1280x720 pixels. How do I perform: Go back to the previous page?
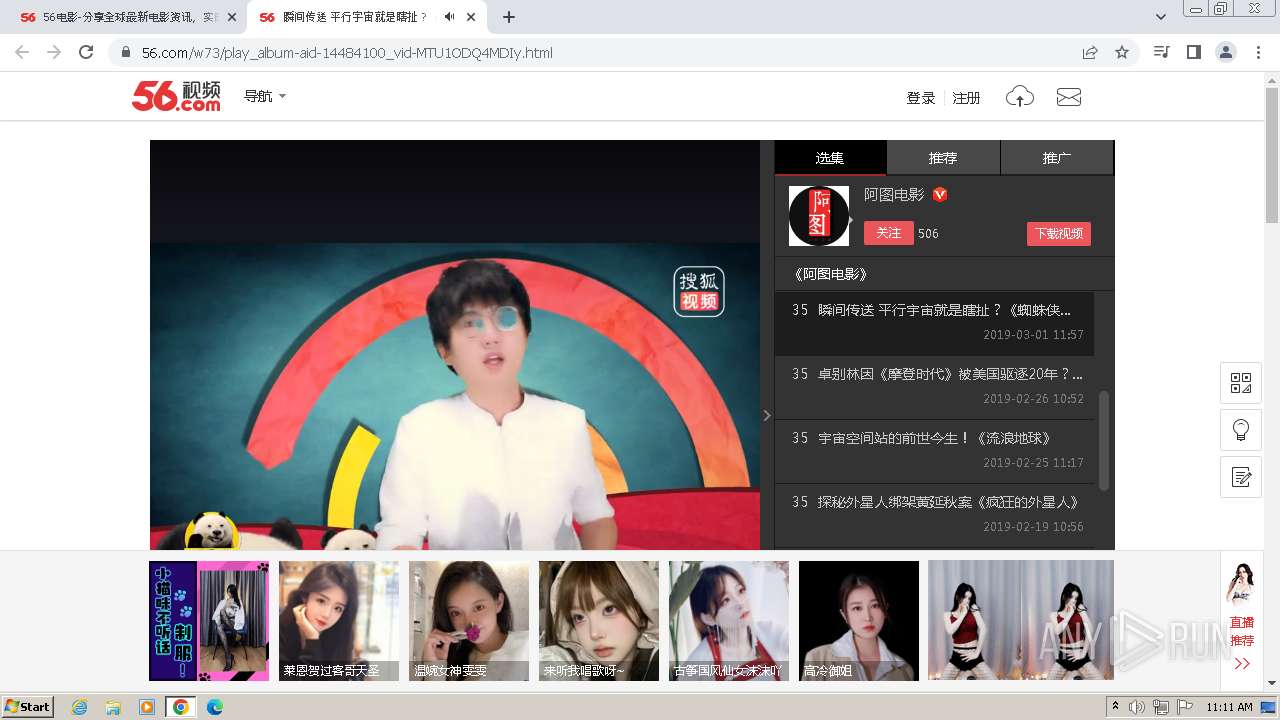(x=22, y=52)
